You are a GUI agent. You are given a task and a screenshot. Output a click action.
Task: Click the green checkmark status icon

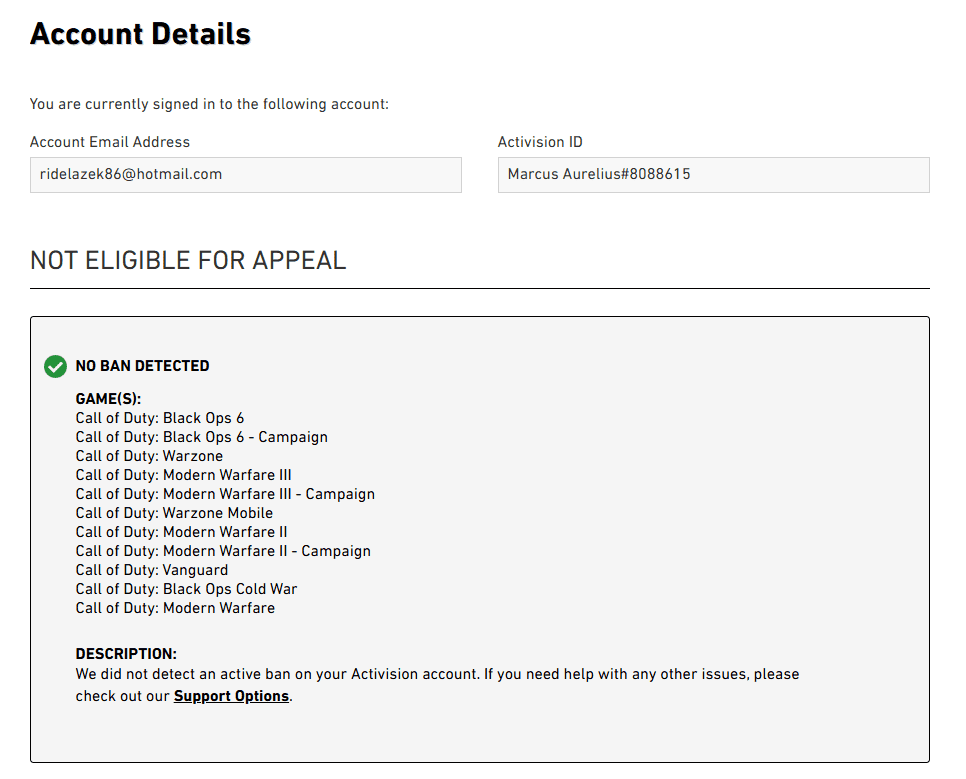[56, 366]
